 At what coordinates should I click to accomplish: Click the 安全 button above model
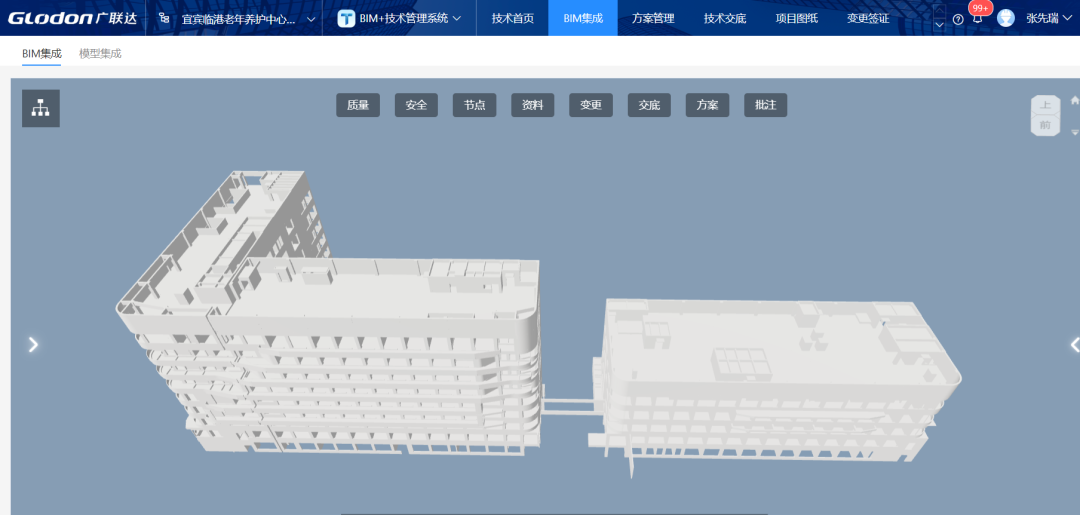point(416,105)
